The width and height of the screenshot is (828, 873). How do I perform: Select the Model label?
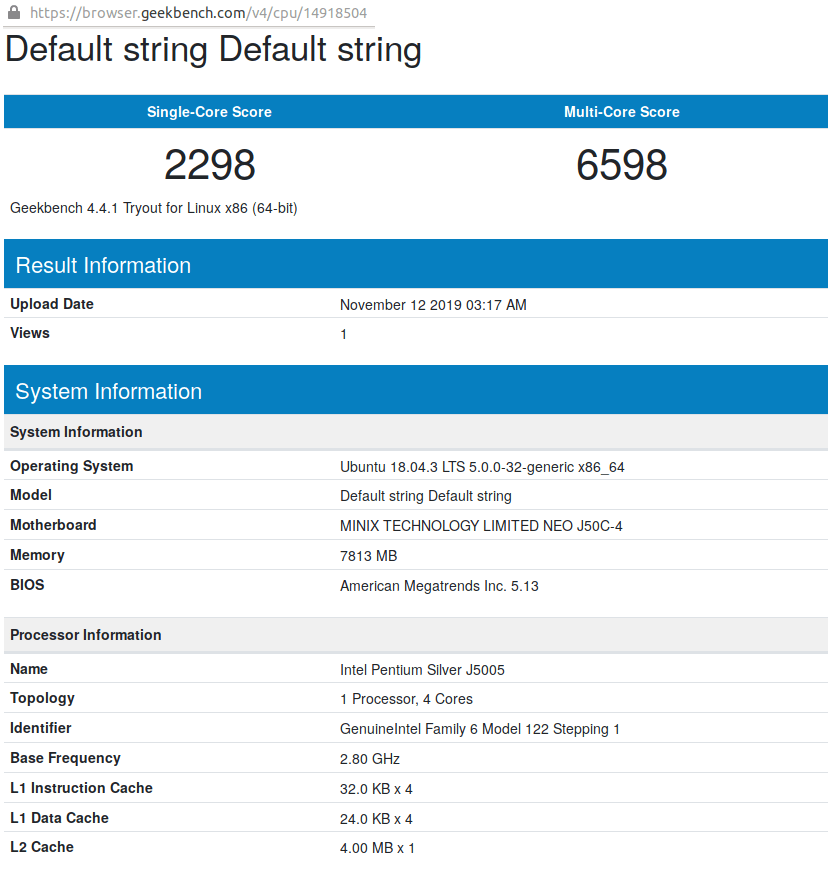(31, 495)
